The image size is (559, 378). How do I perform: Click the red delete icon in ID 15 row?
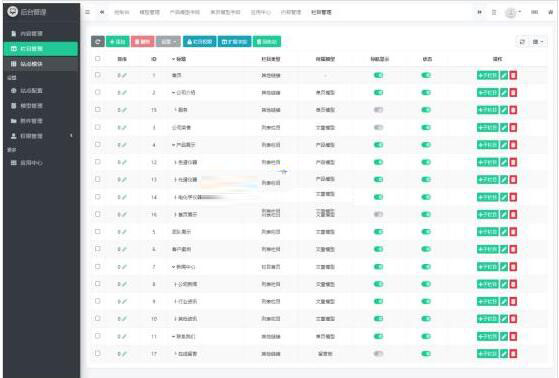pos(513,110)
